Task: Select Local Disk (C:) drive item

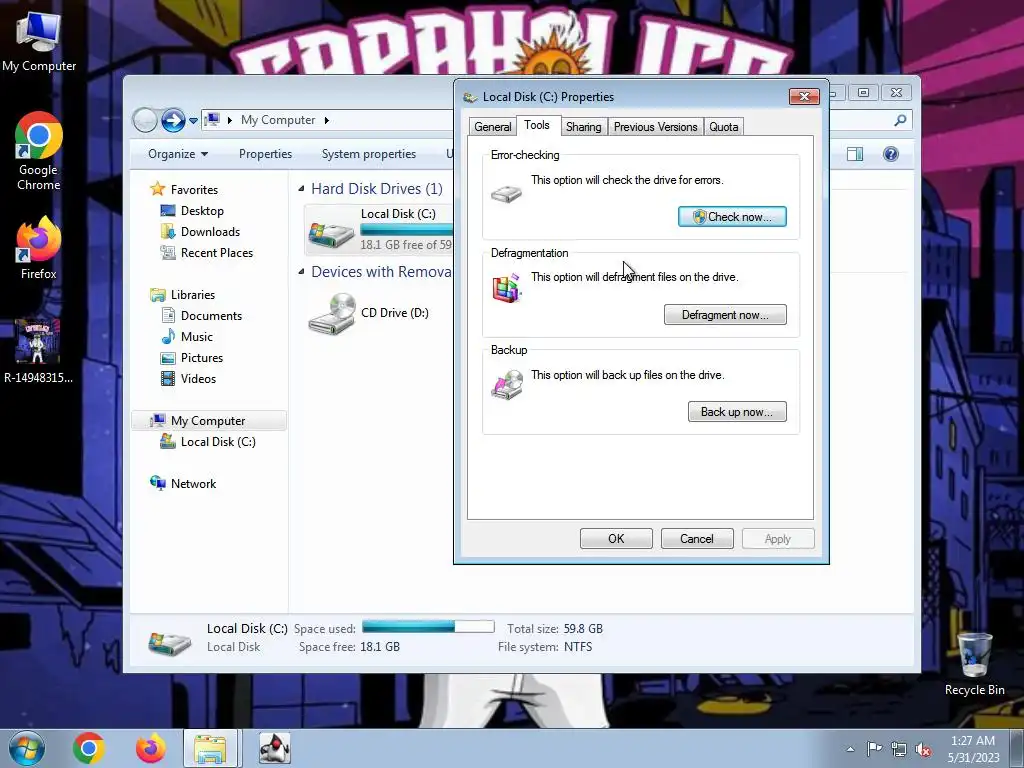Action: 379,229
